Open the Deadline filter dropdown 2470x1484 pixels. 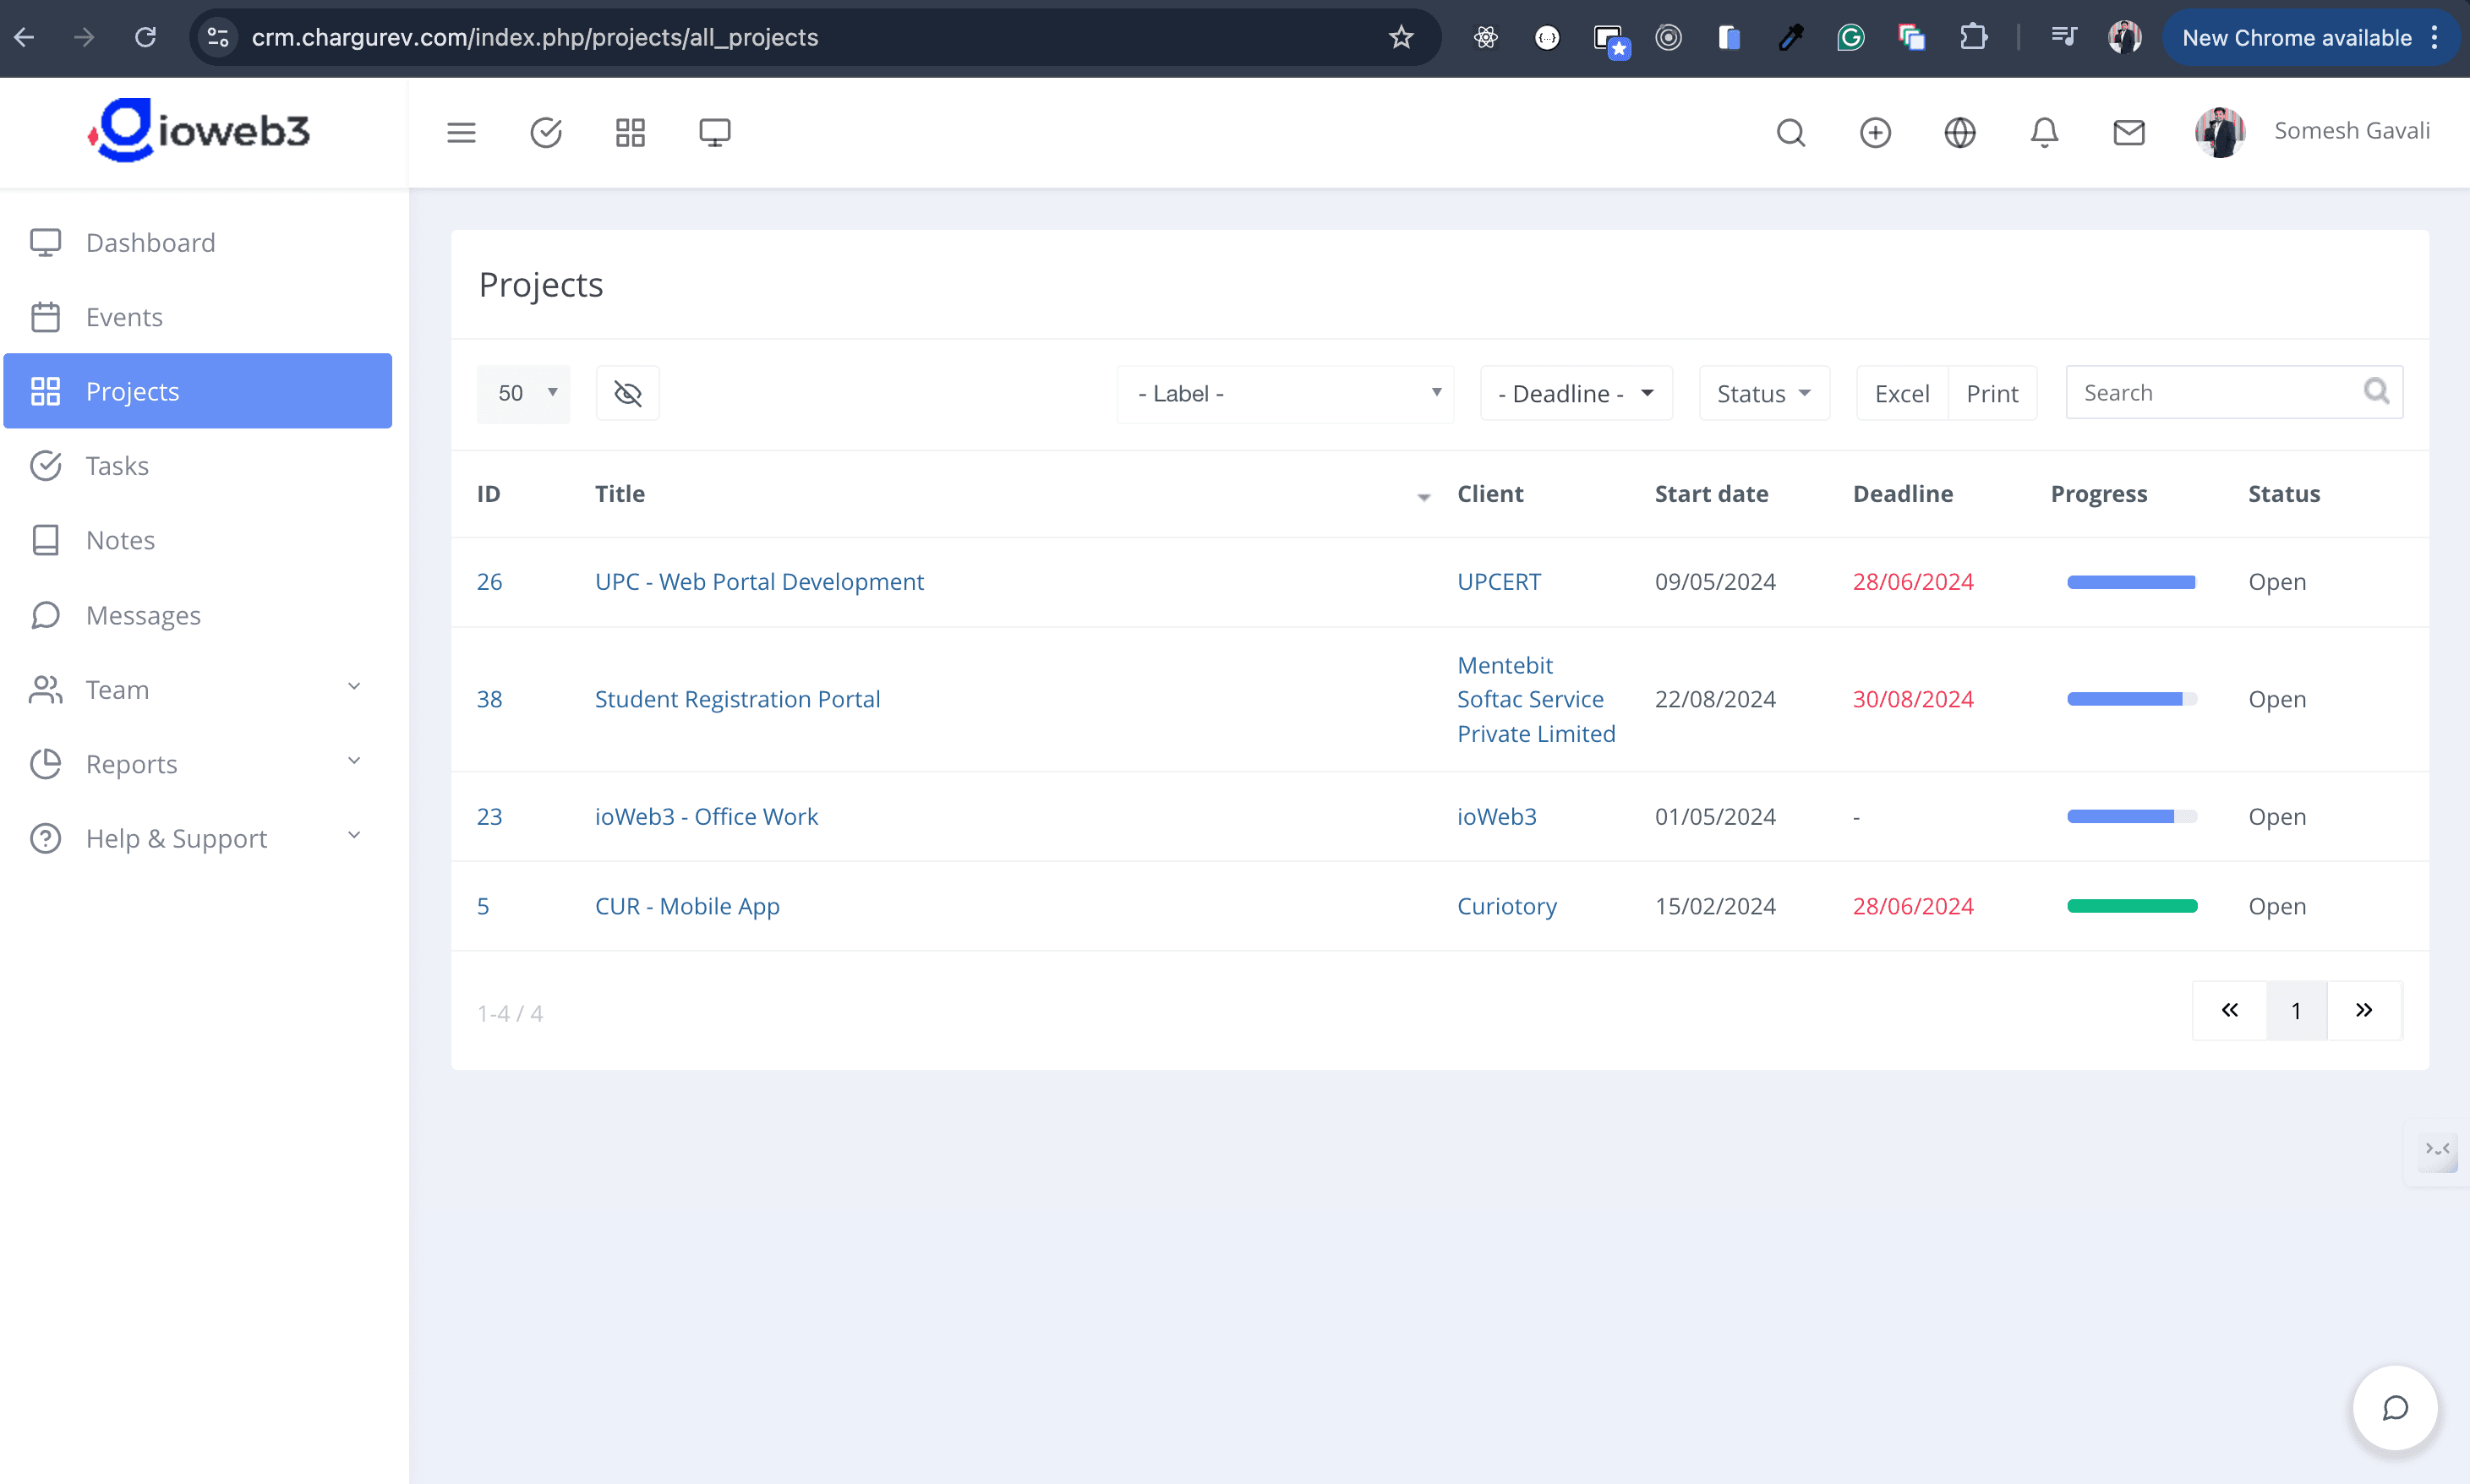point(1575,394)
